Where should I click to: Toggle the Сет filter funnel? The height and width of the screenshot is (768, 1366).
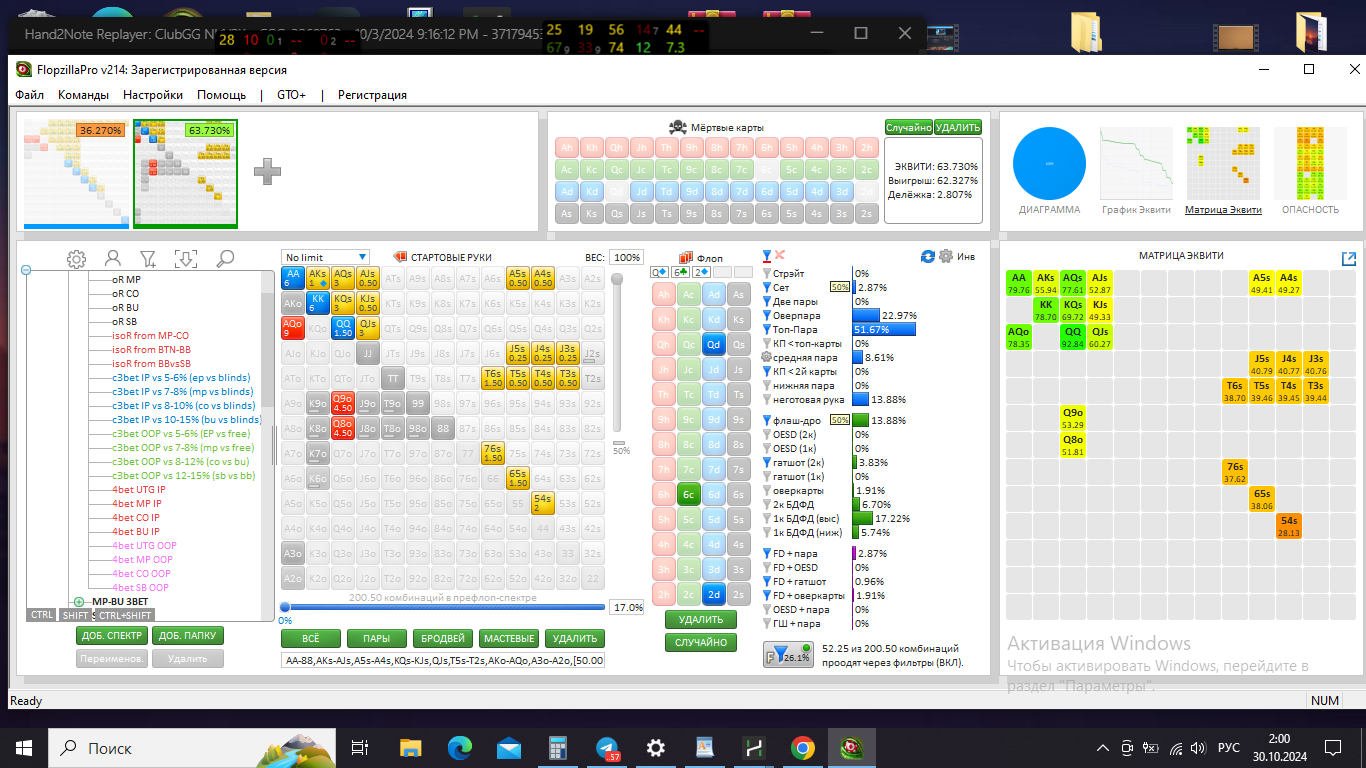[x=767, y=287]
